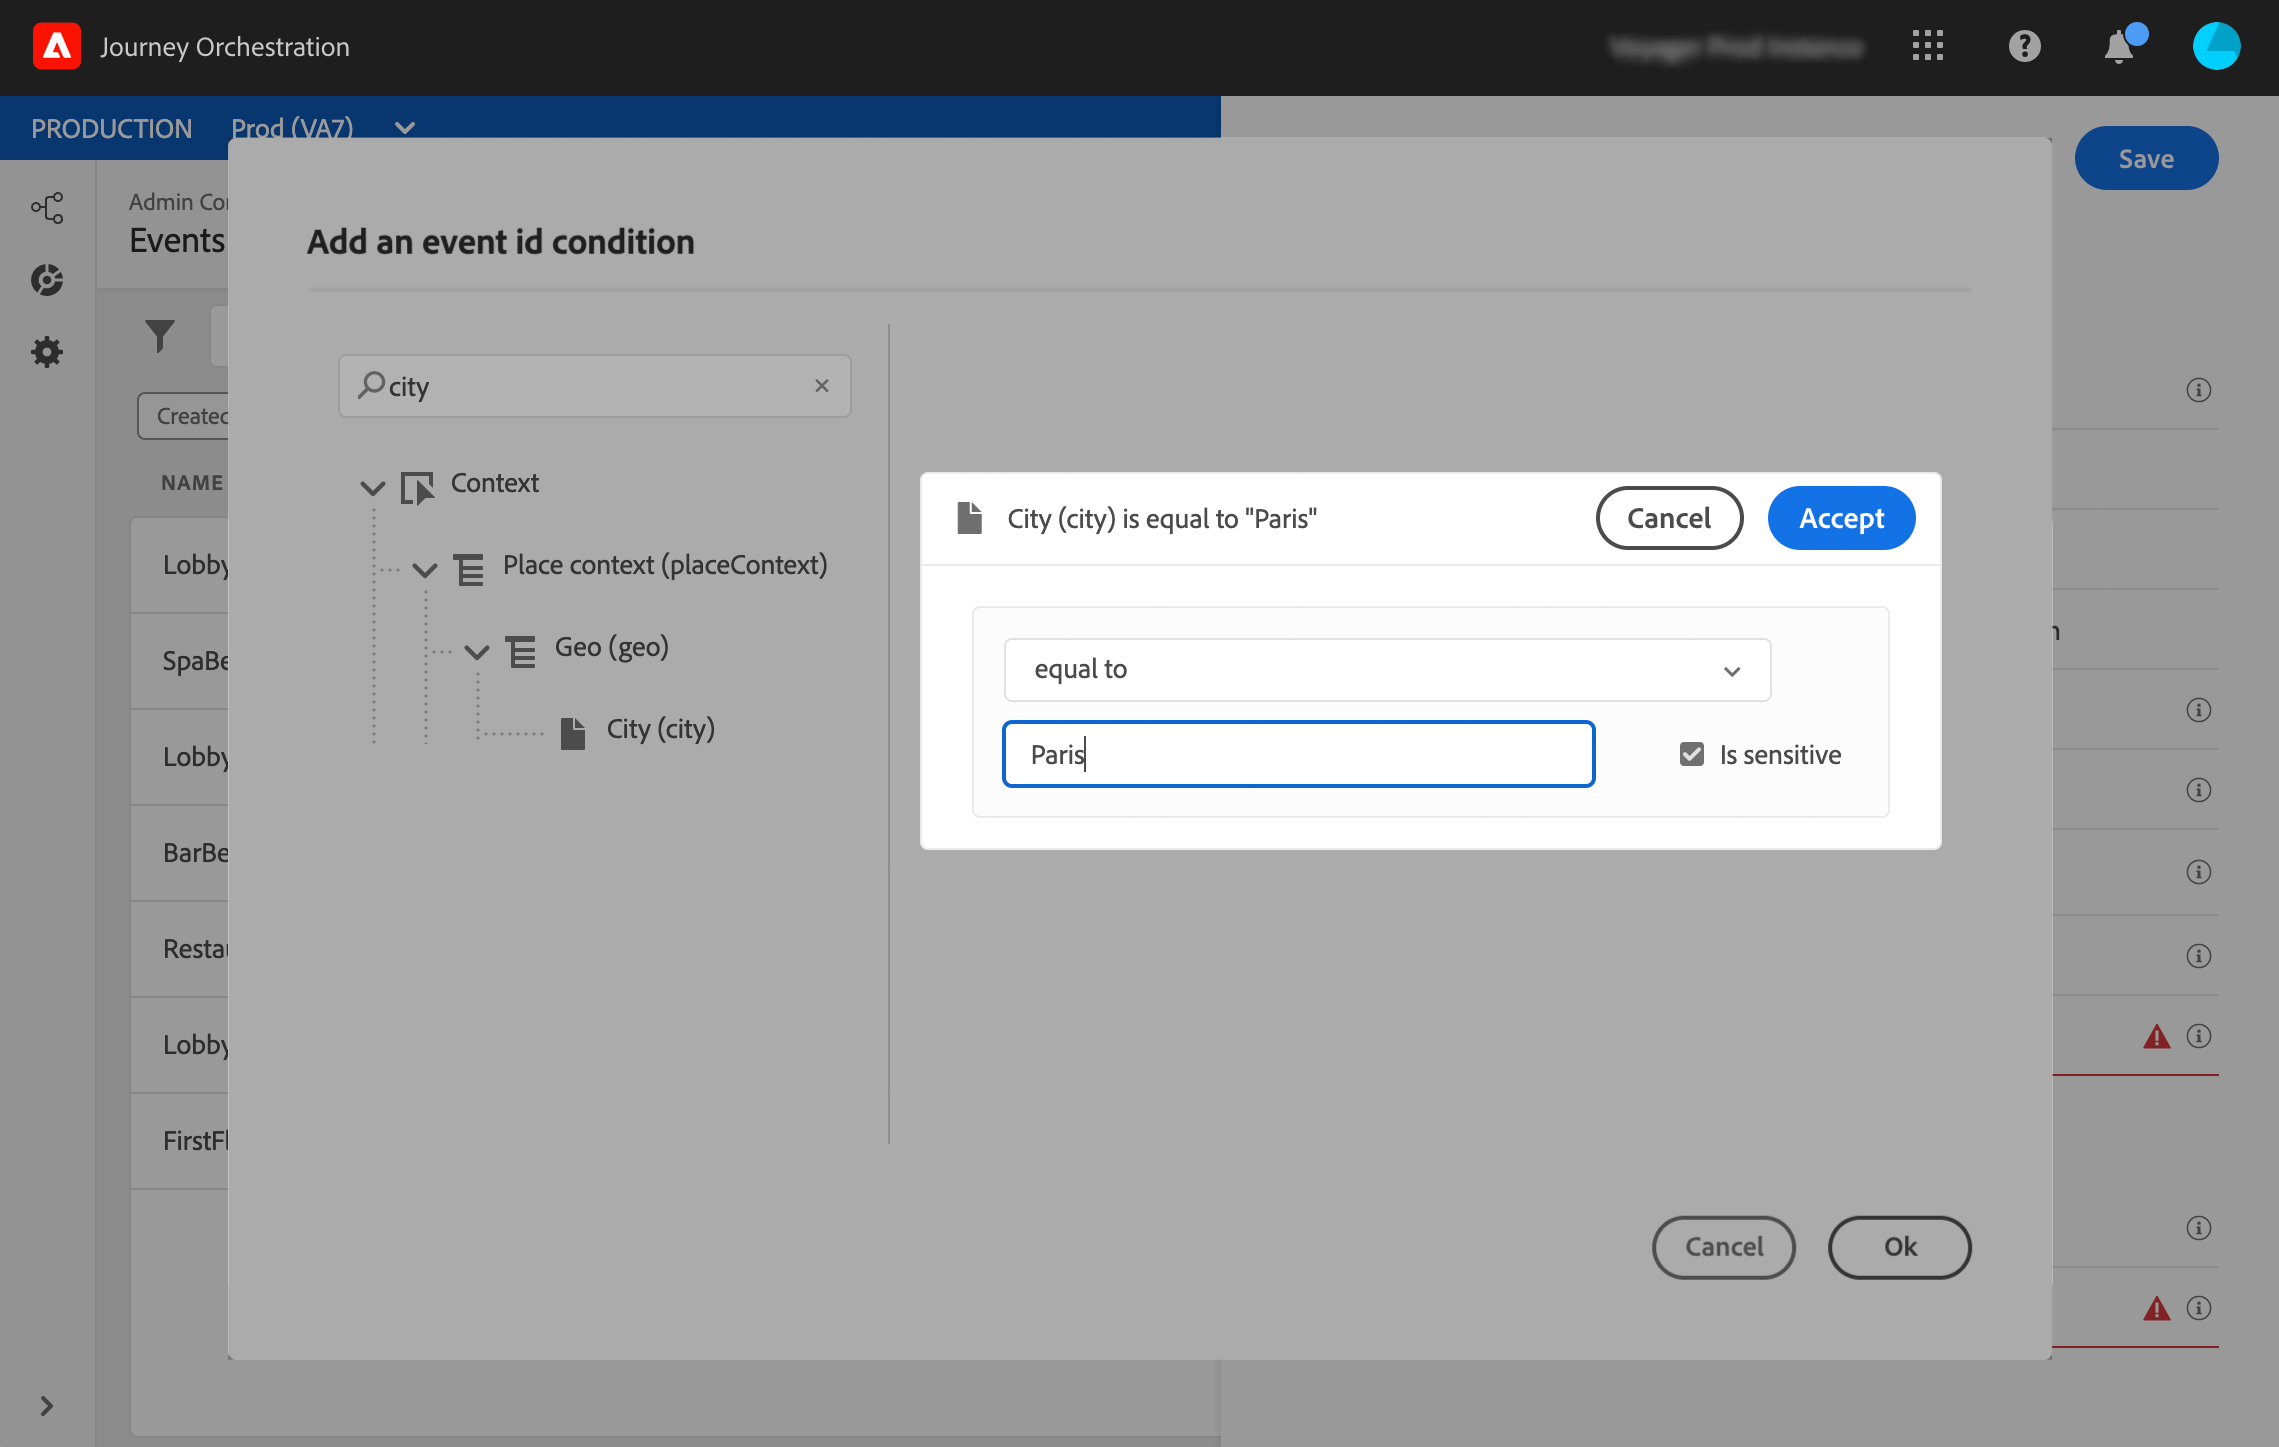The width and height of the screenshot is (2279, 1447).
Task: Collapse the Context tree node
Action: 372,487
